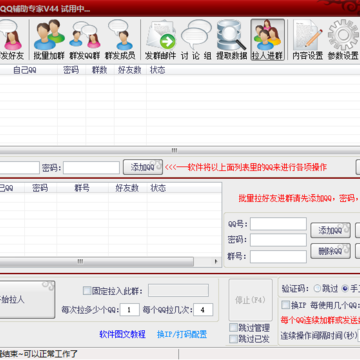Select the 跳过 verification code radio button

317,289
